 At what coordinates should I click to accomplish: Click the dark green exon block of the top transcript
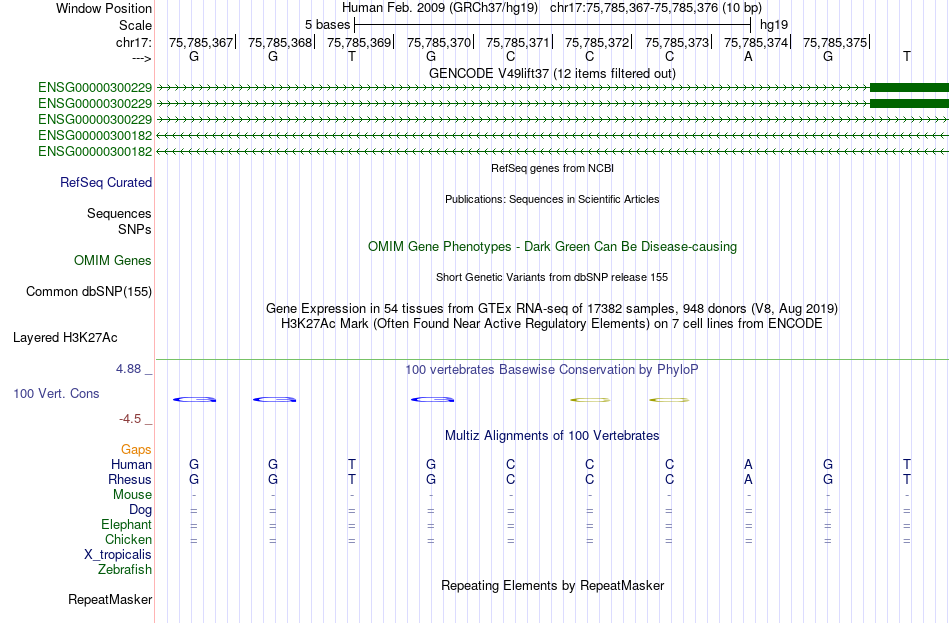[x=909, y=87]
